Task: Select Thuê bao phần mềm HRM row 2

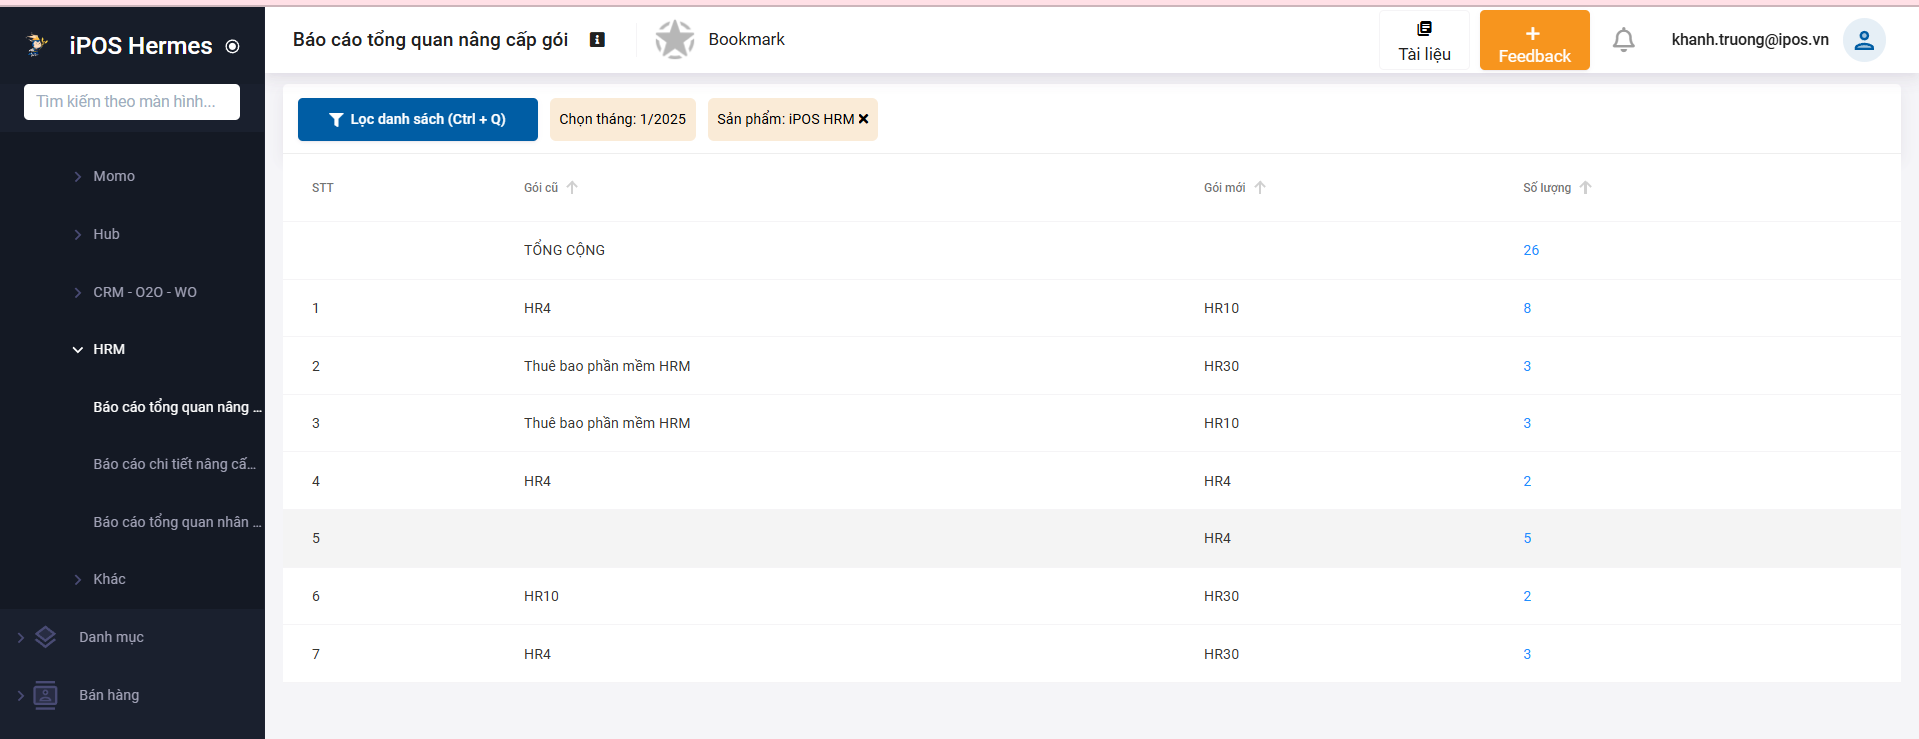Action: point(607,366)
